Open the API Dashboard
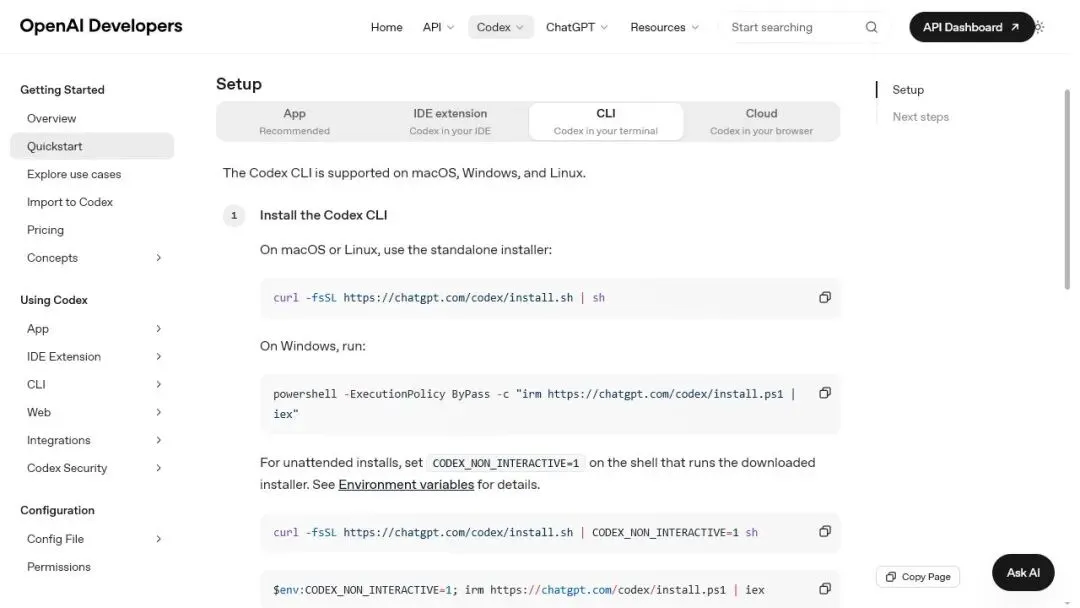This screenshot has width=1080, height=608. (971, 27)
